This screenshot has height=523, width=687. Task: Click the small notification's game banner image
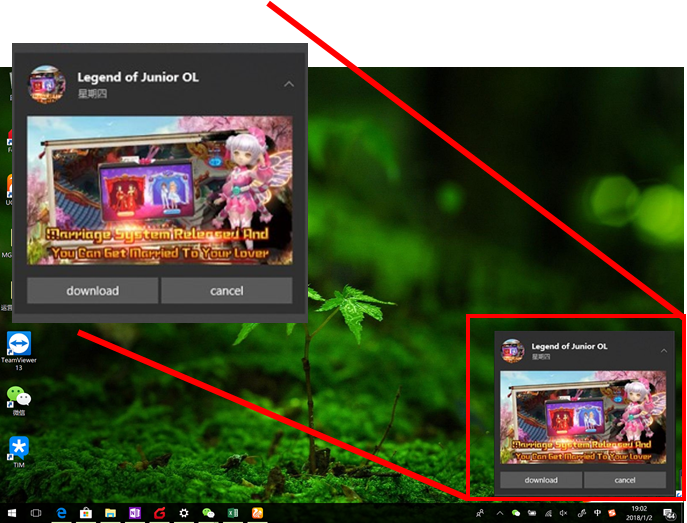(x=583, y=417)
